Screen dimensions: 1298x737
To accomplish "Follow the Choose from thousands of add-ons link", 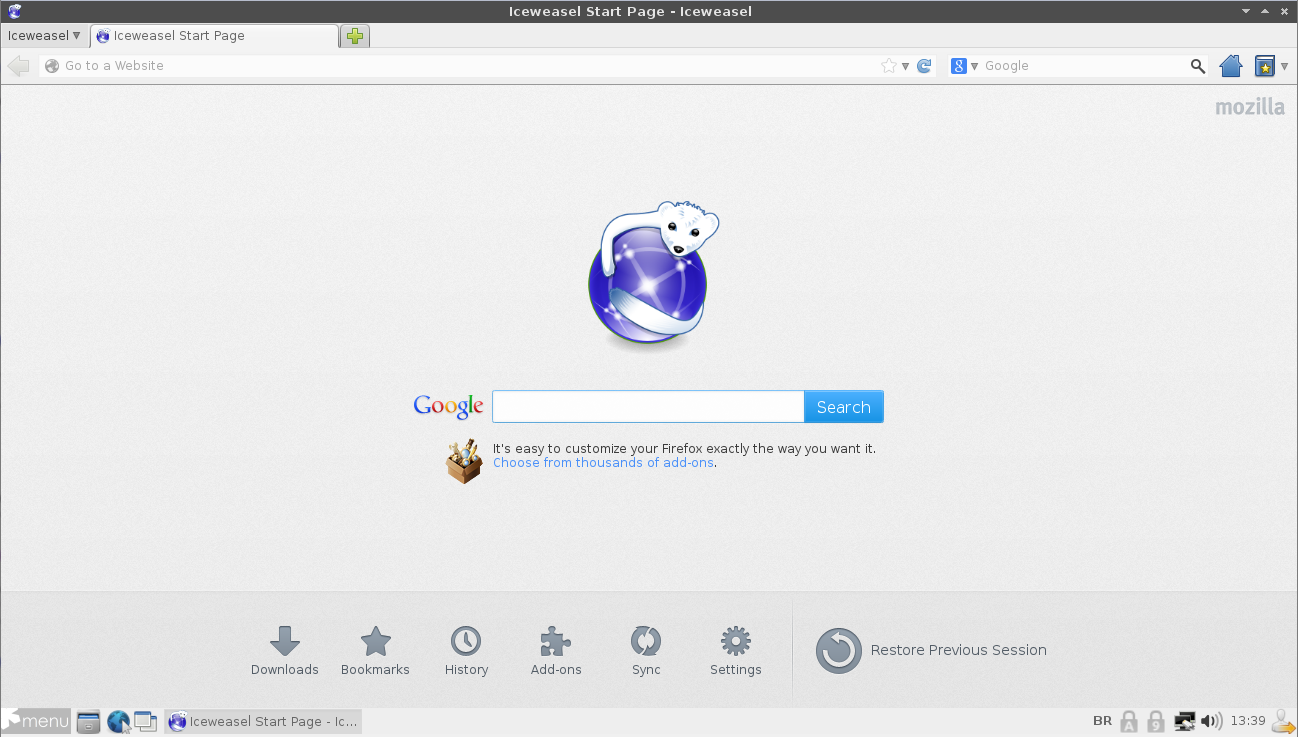I will point(604,463).
